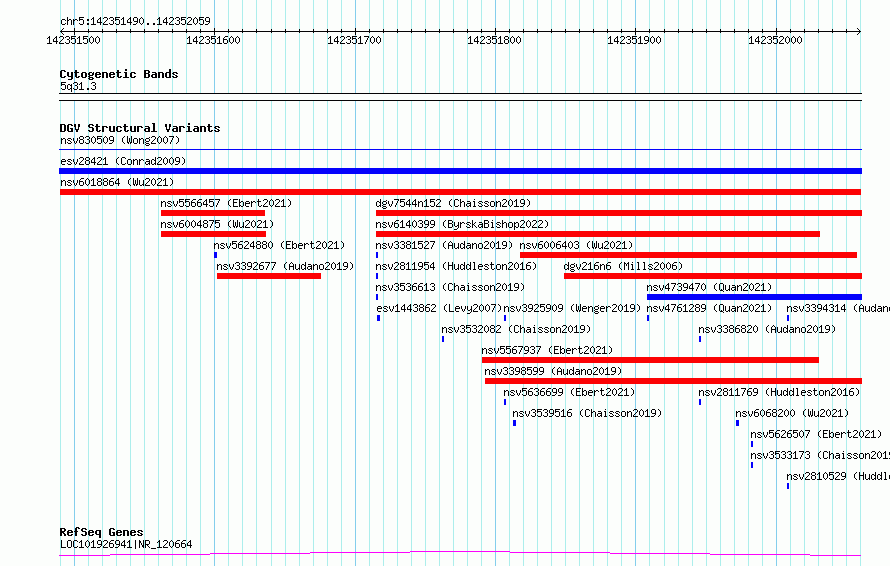
Task: Click the 142352000 ruler position label
Action: (775, 40)
